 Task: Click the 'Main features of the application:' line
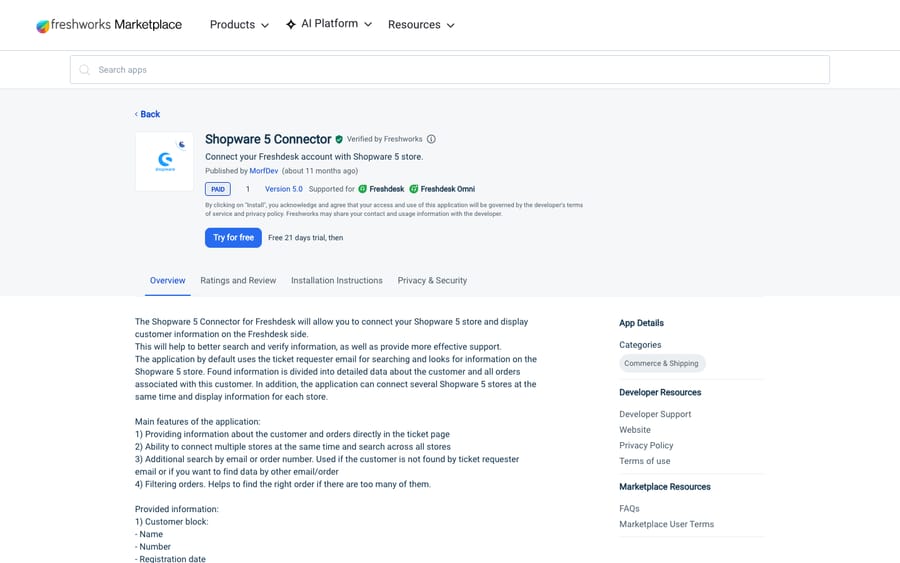197,422
